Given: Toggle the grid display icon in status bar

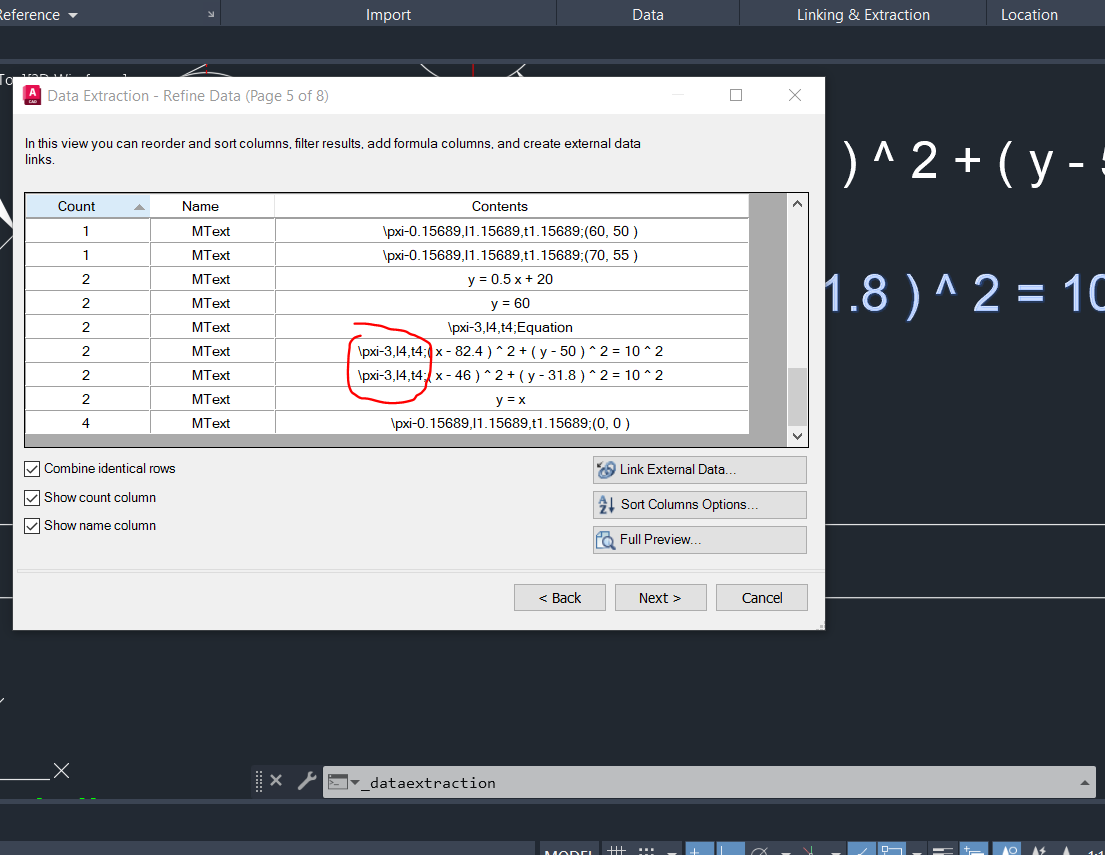Looking at the screenshot, I should click(x=617, y=850).
